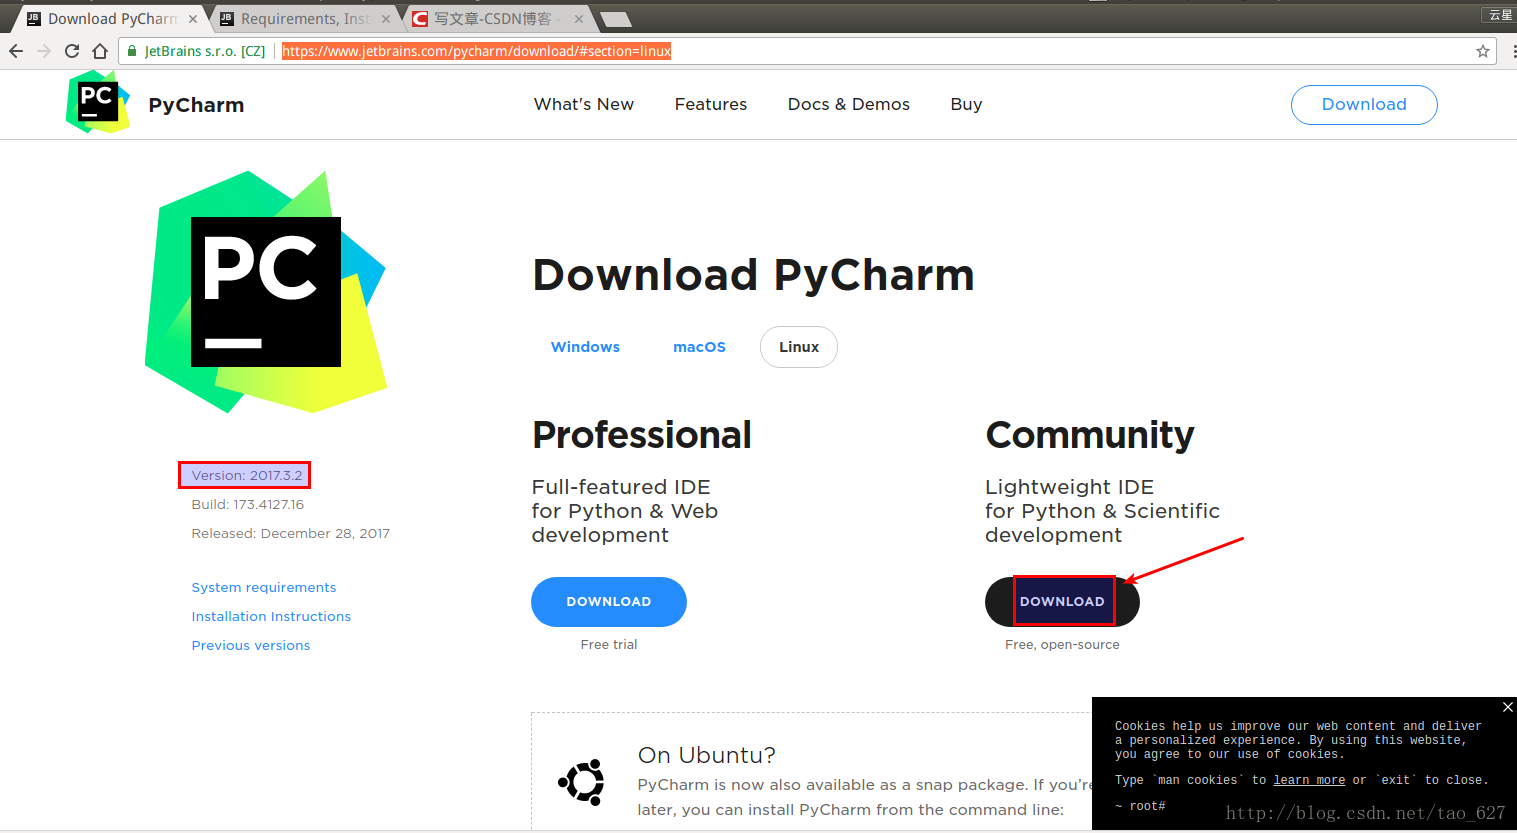Click the On Ubuntu? heading
This screenshot has width=1517, height=833.
point(707,755)
